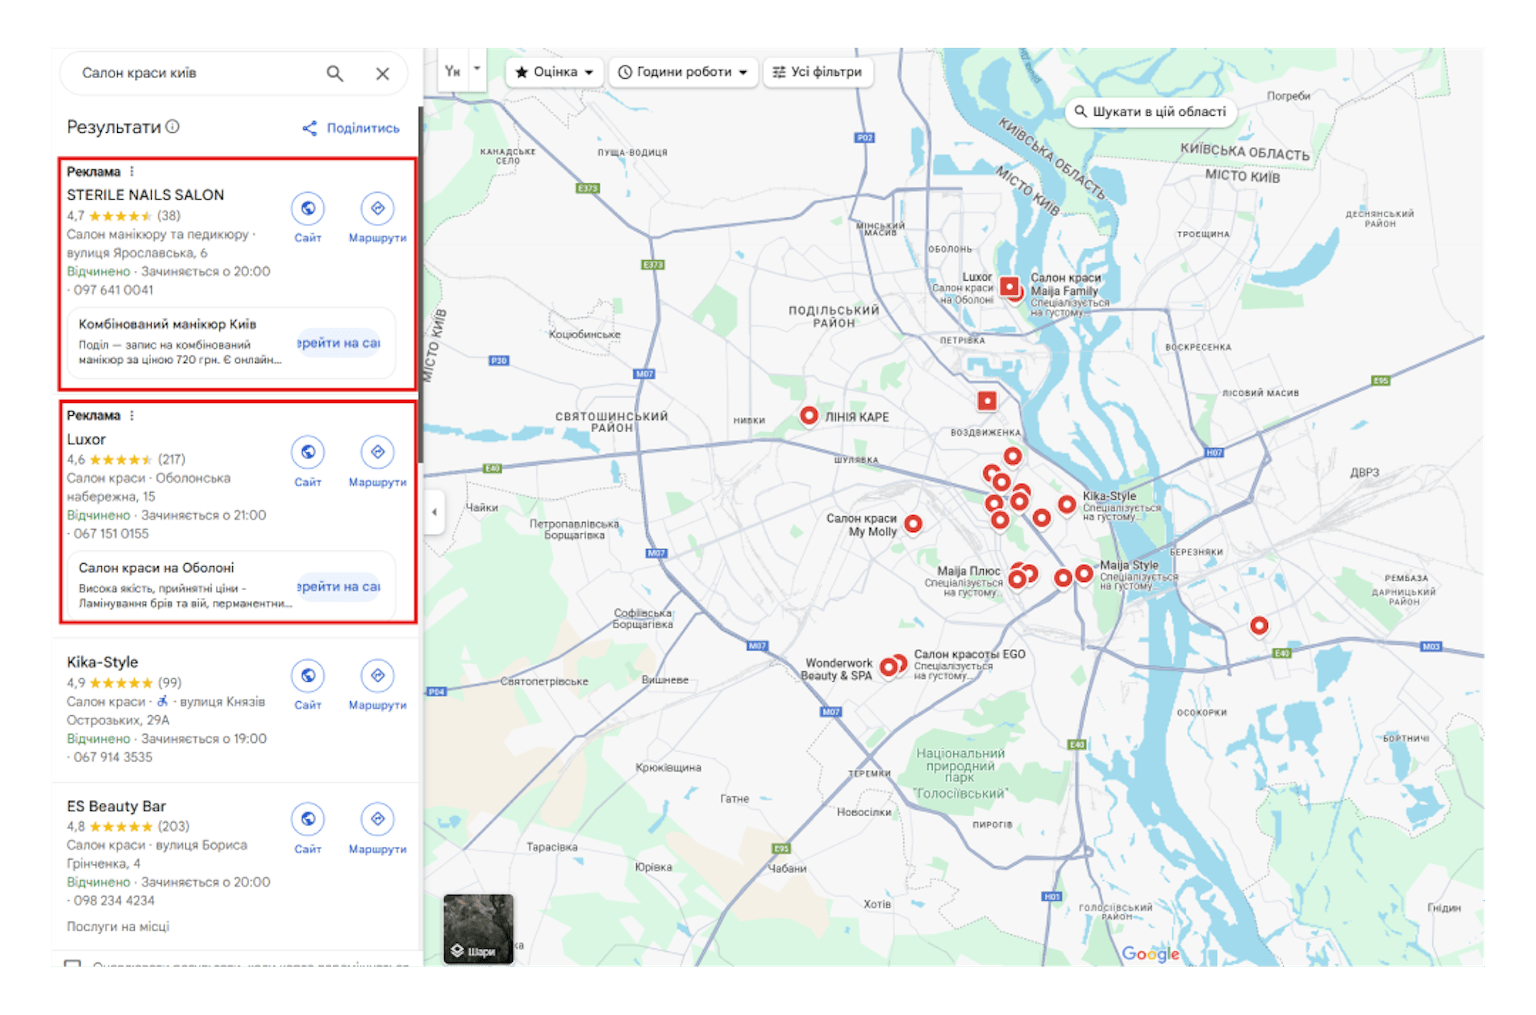This screenshot has width=1536, height=1015.
Task: Toggle the map update results checkbox
Action: tap(73, 964)
